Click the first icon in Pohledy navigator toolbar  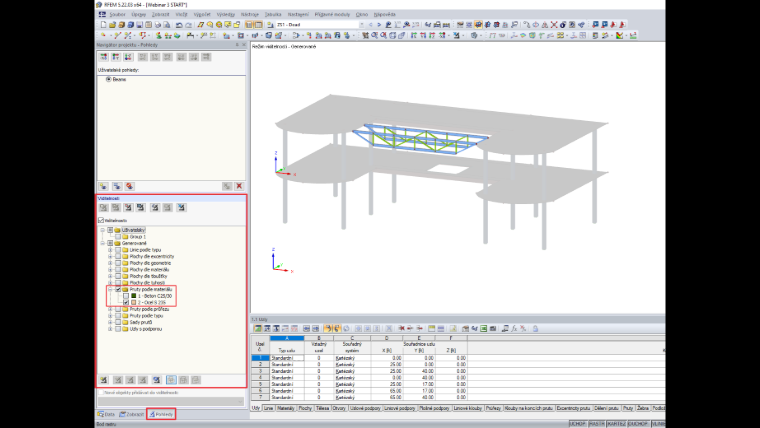(x=103, y=57)
